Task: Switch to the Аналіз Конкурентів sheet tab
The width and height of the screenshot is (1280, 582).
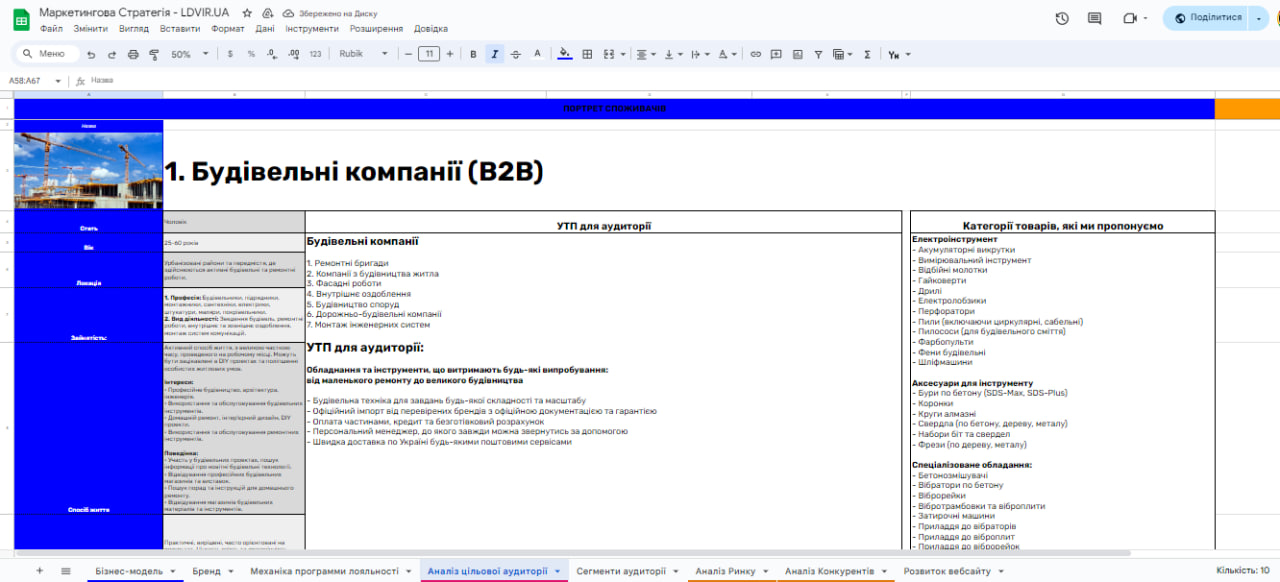Action: [834, 571]
